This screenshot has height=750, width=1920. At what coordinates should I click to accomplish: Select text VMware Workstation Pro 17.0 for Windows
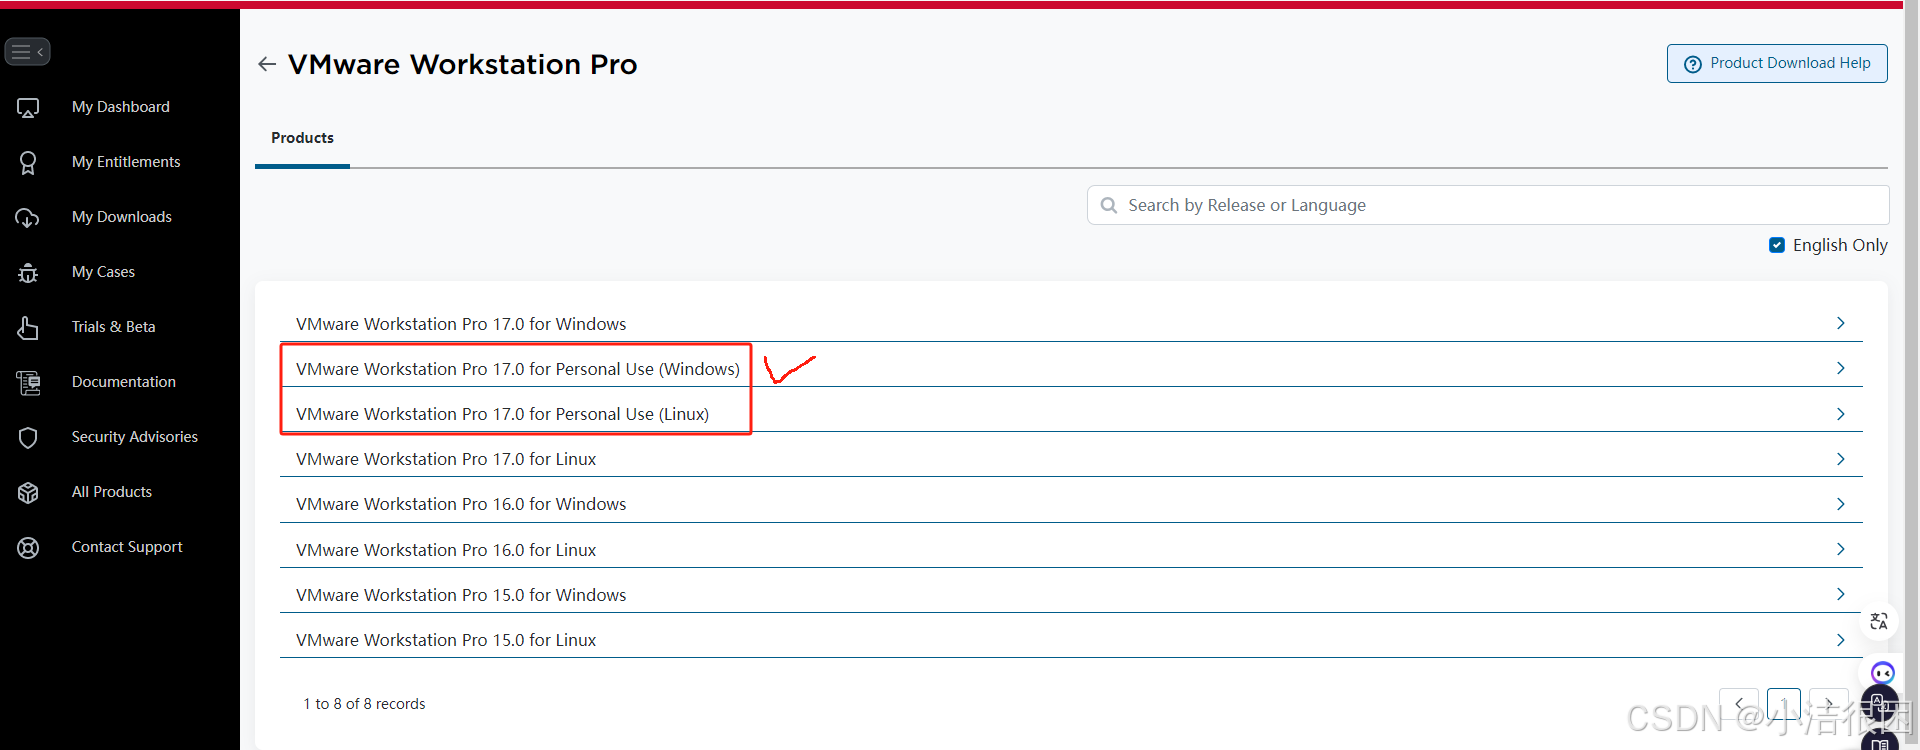(x=461, y=324)
